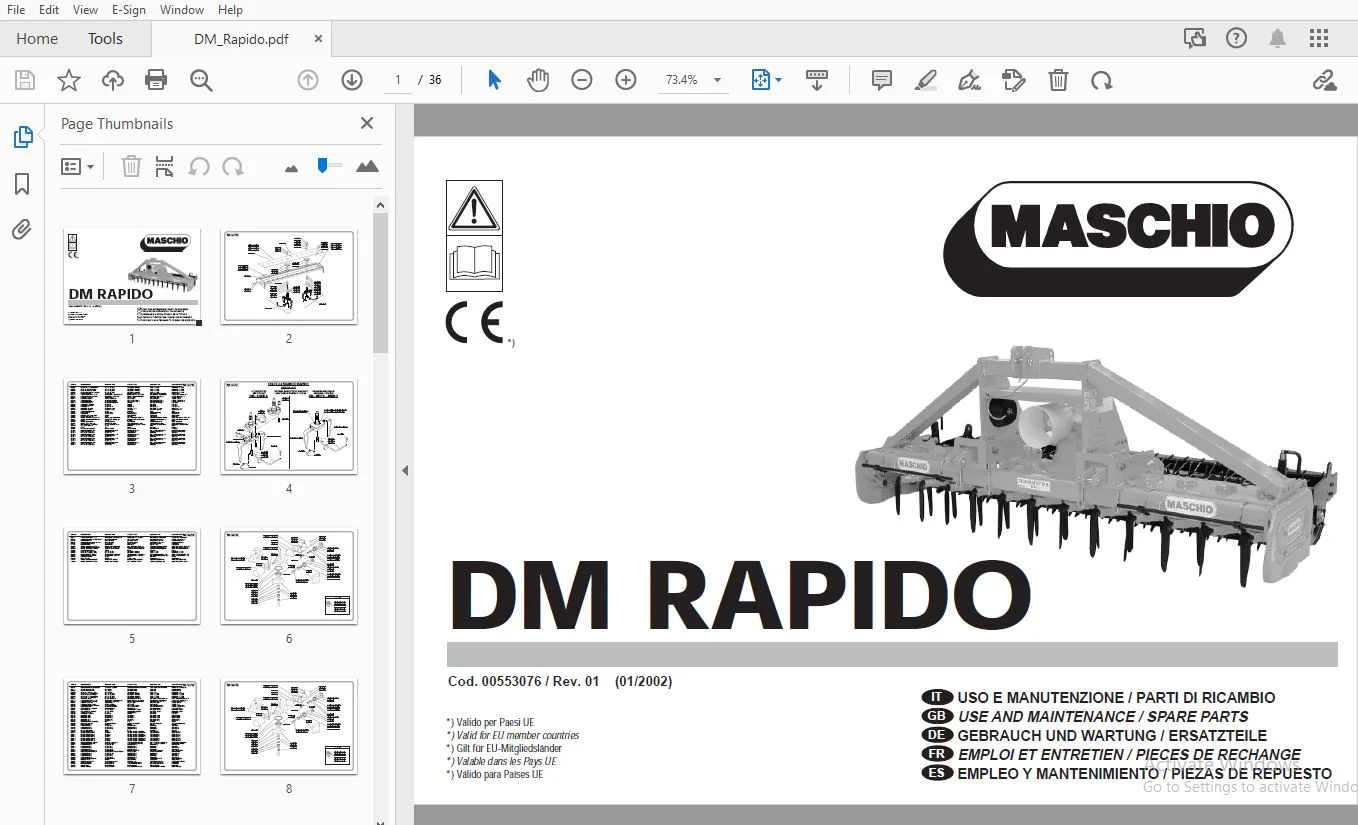Open the Page Thumbnails sidebar icon
The image size is (1358, 825).
[22, 137]
